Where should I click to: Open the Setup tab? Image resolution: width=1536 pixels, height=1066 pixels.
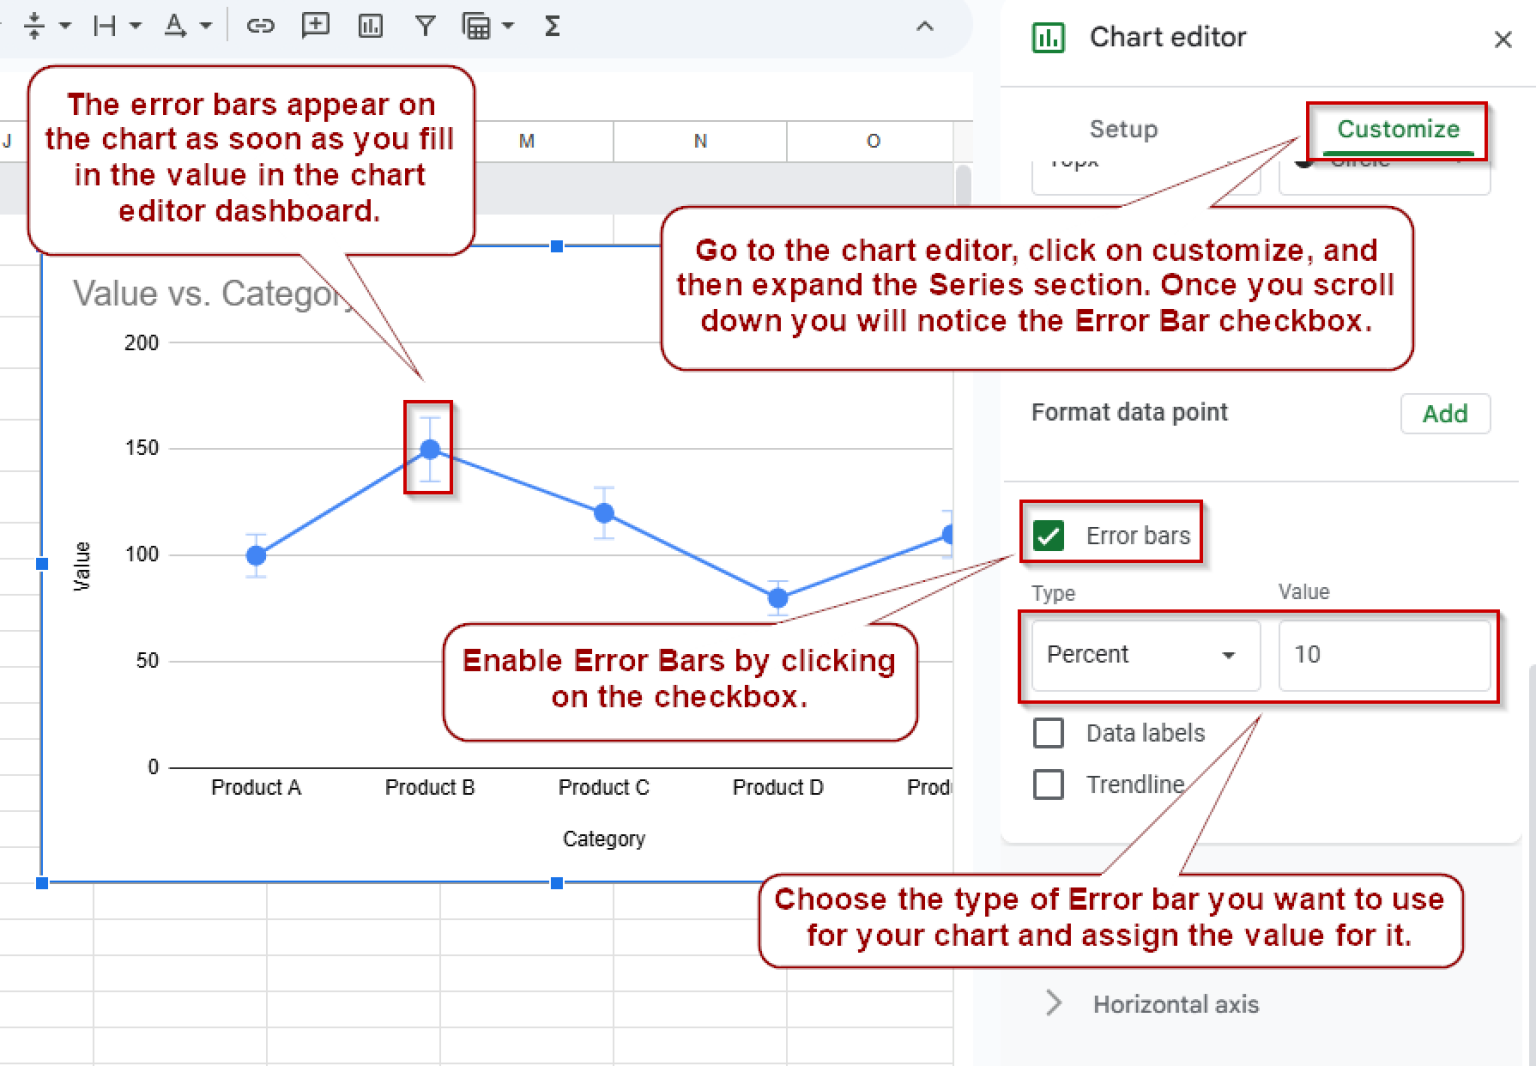click(1123, 129)
